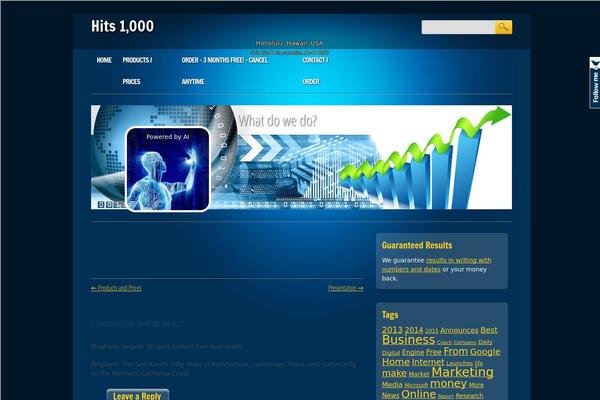600x400 pixels.
Task: Open the Marketing tag
Action: pyautogui.click(x=462, y=372)
